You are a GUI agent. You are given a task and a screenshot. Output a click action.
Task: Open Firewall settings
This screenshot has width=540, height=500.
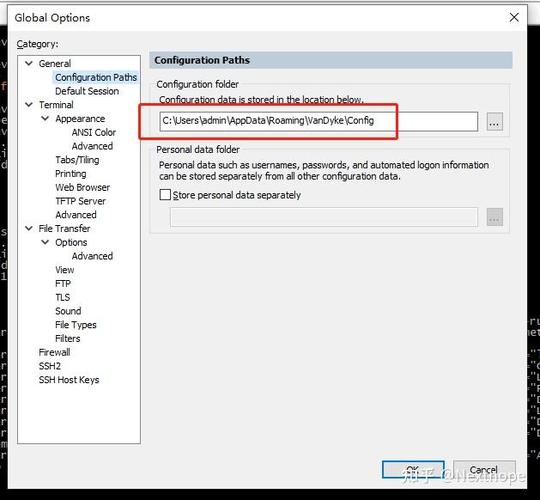(x=54, y=352)
